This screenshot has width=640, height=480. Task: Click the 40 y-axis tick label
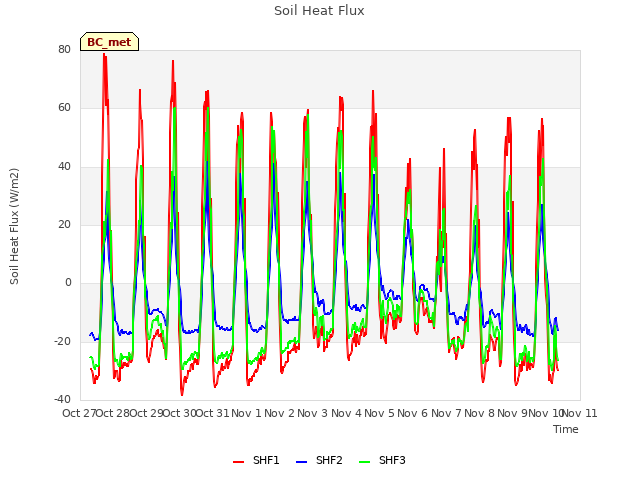tap(64, 167)
